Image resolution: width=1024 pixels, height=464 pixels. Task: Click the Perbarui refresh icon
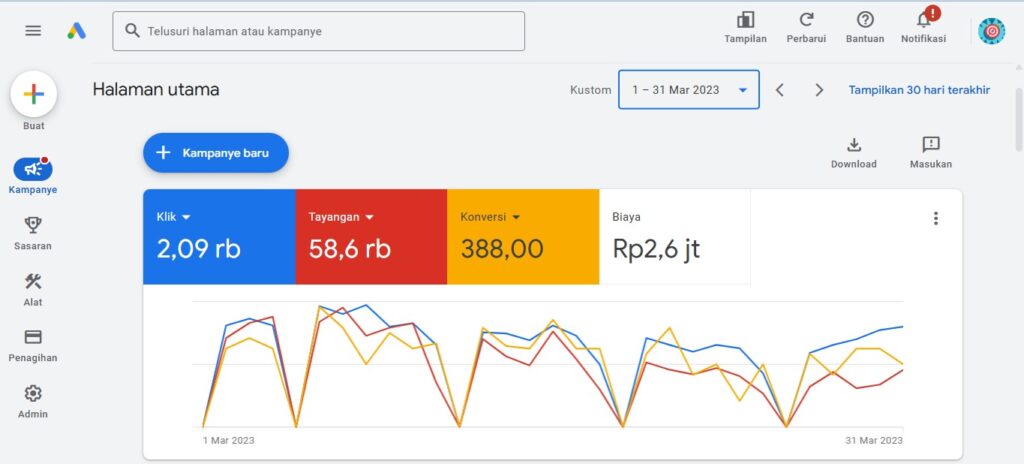[806, 20]
